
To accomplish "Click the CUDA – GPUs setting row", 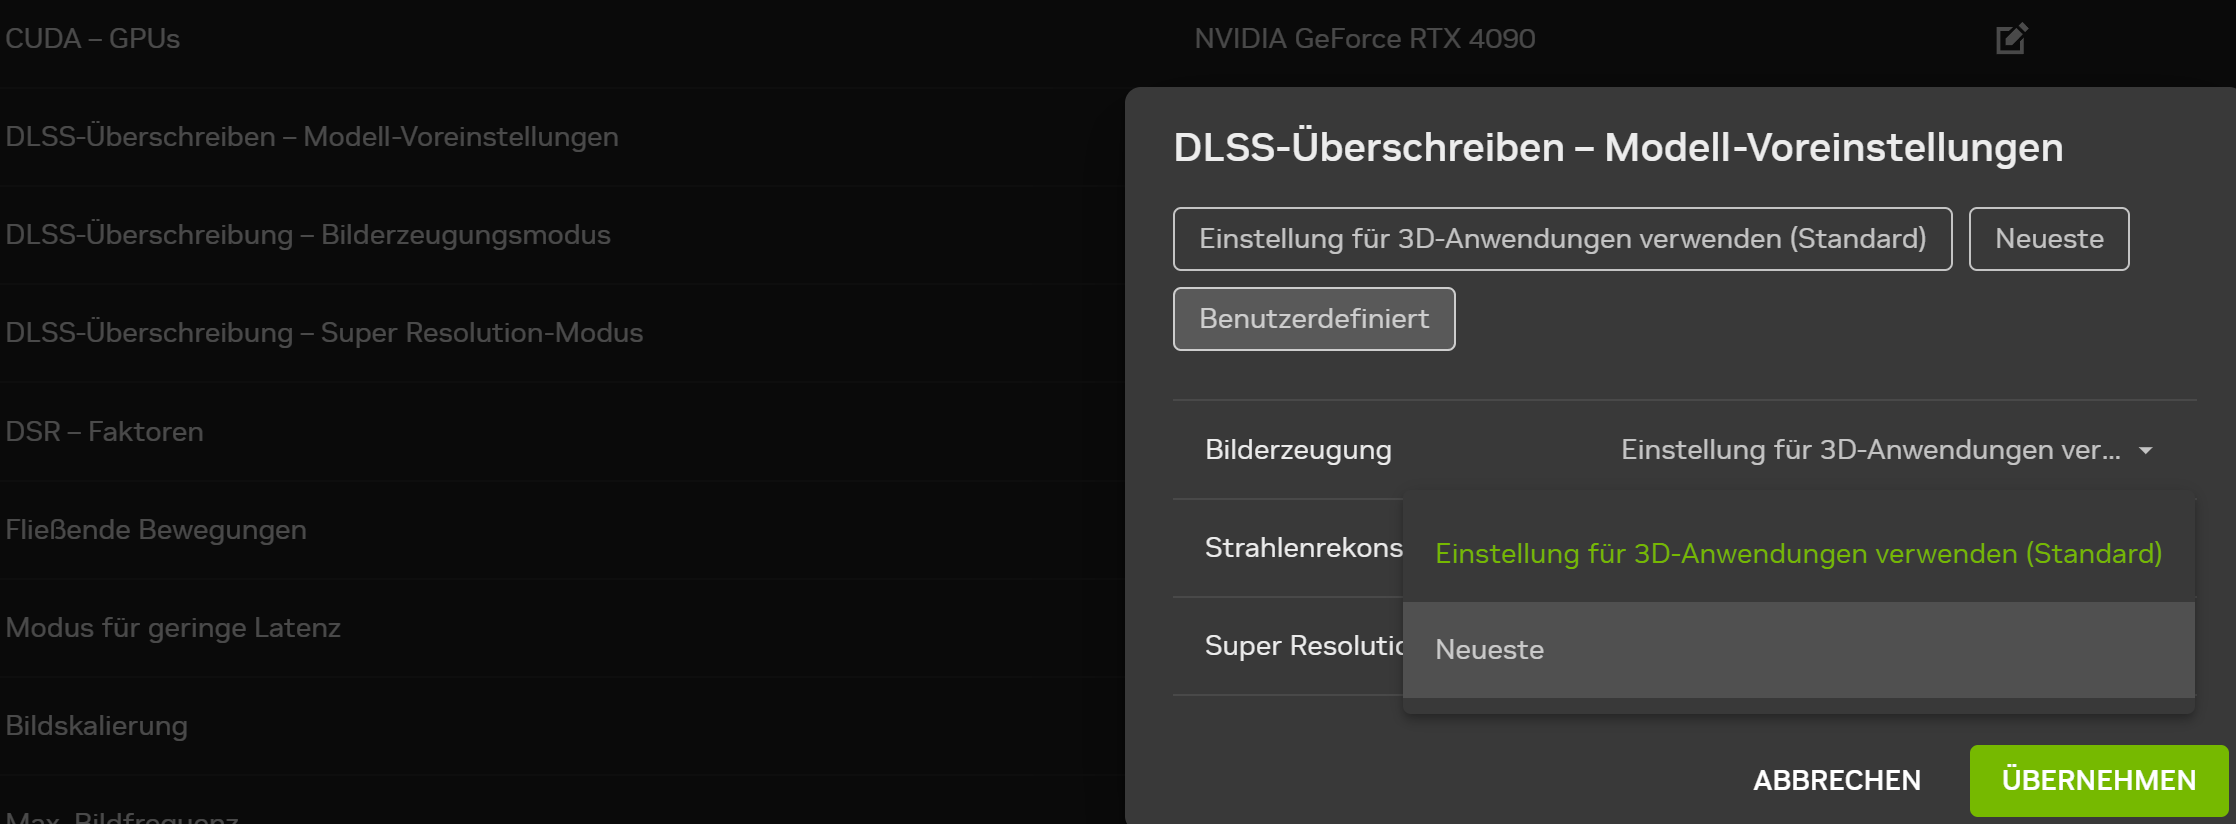I will click(x=93, y=39).
